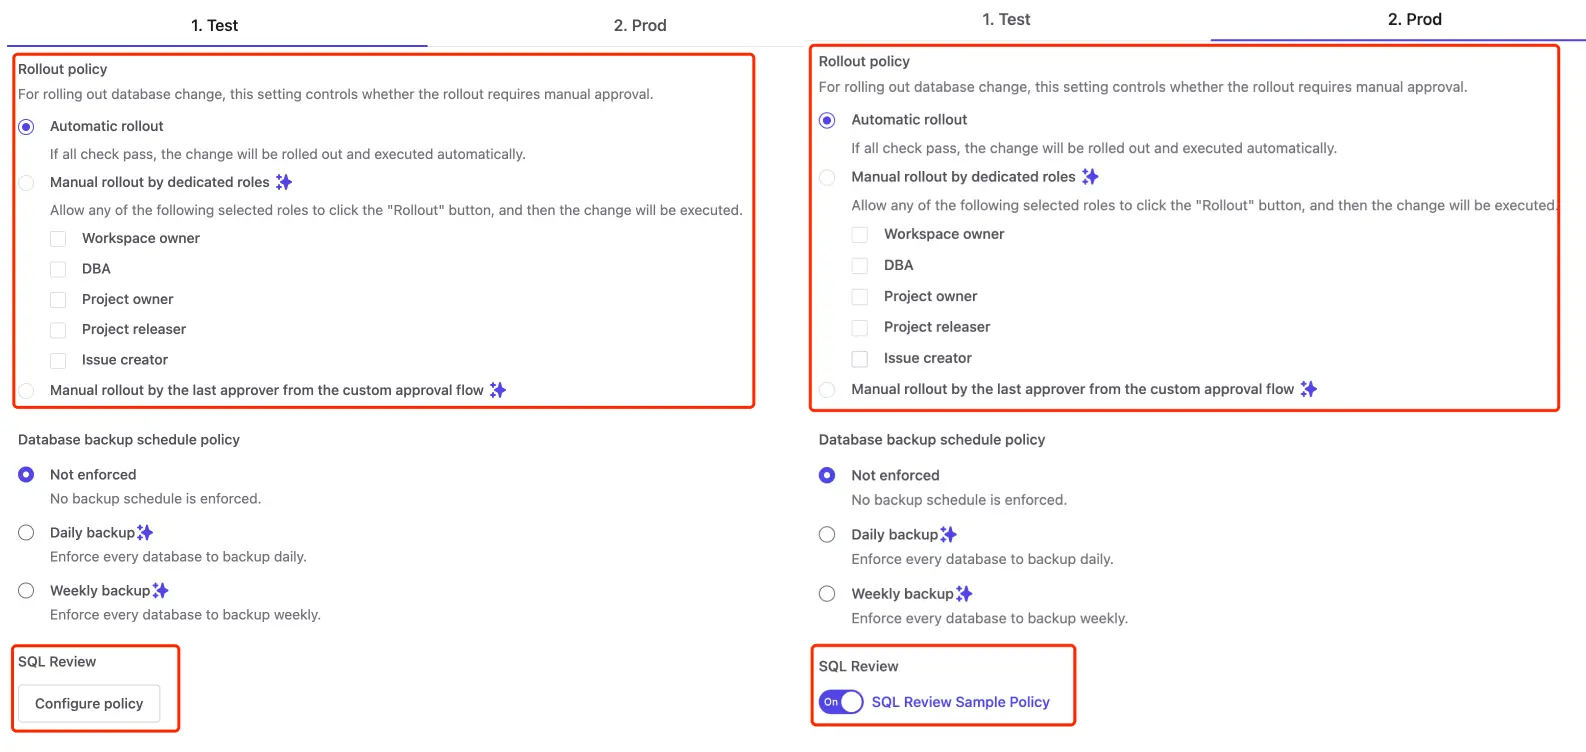The height and width of the screenshot is (752, 1586).
Task: Switch to the 1. Test tab in the right panel
Action: pyautogui.click(x=1006, y=19)
